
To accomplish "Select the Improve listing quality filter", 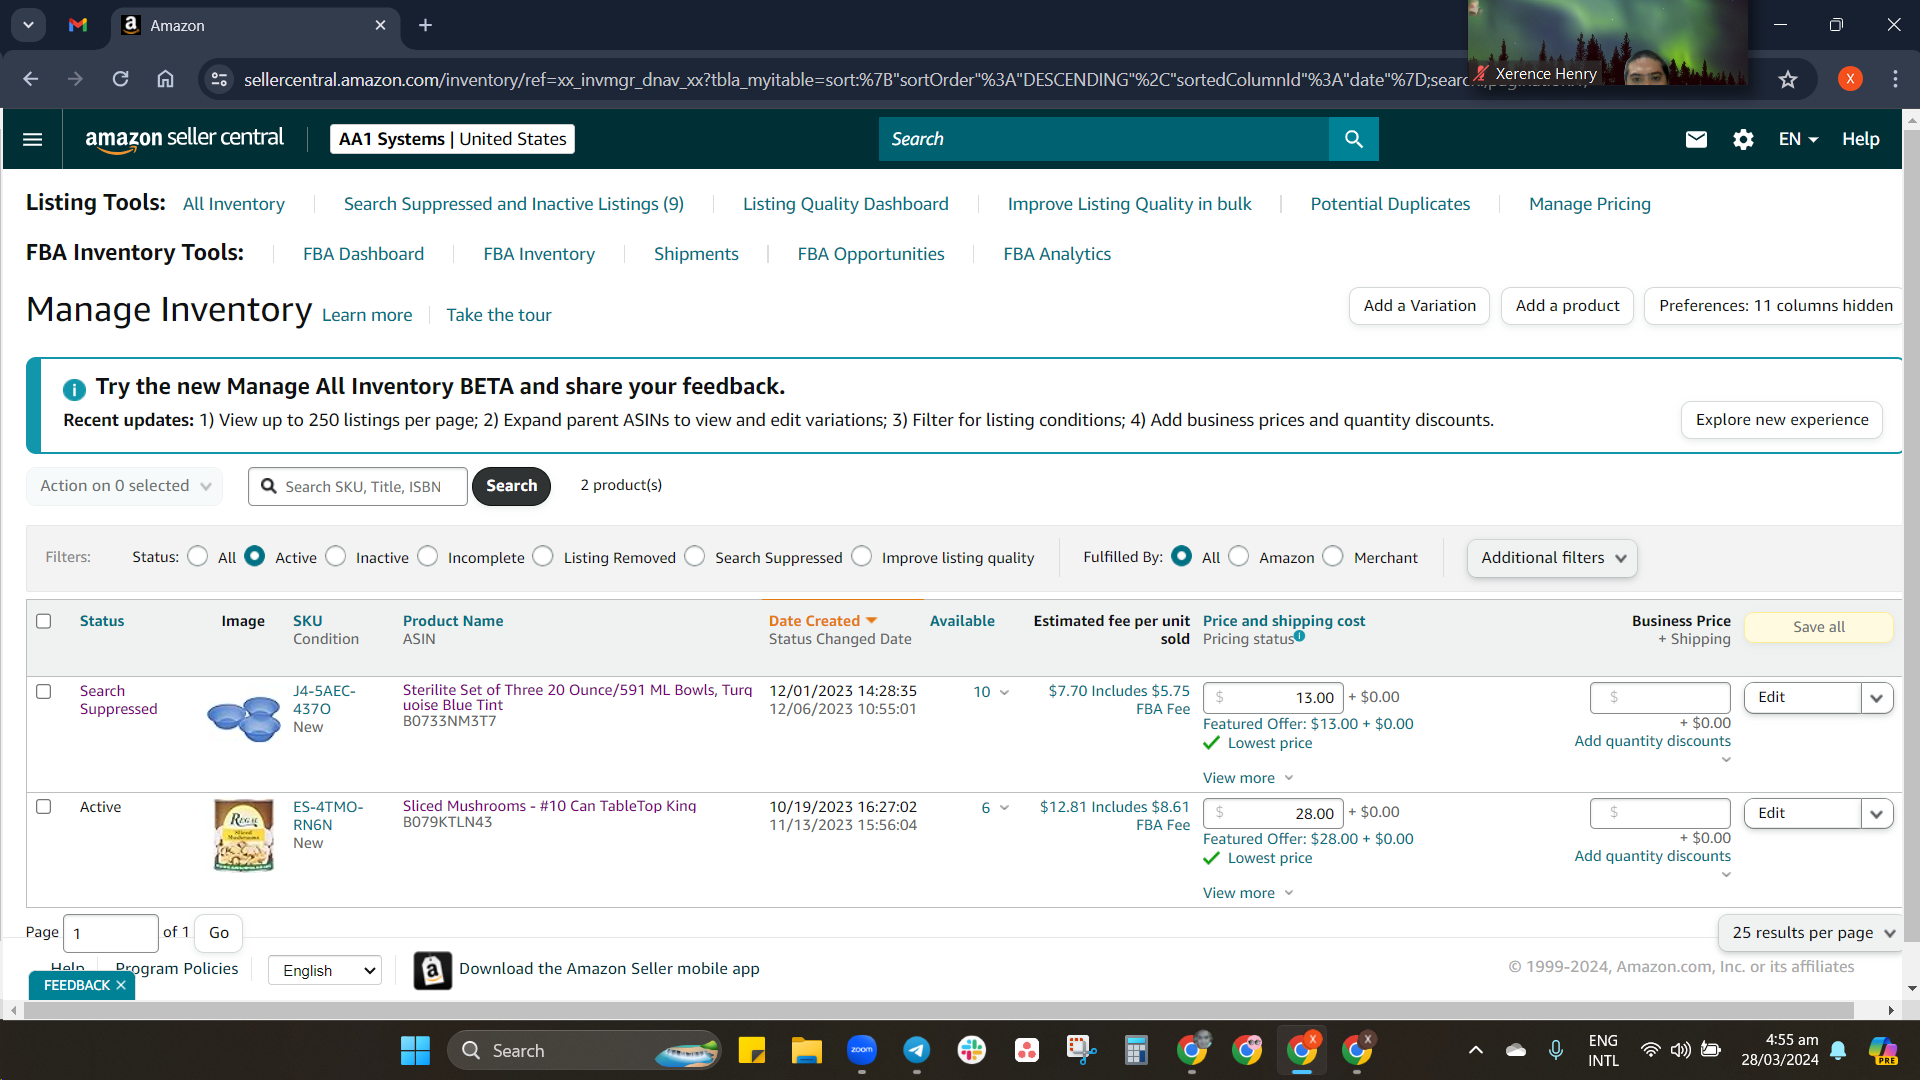I will pyautogui.click(x=862, y=556).
